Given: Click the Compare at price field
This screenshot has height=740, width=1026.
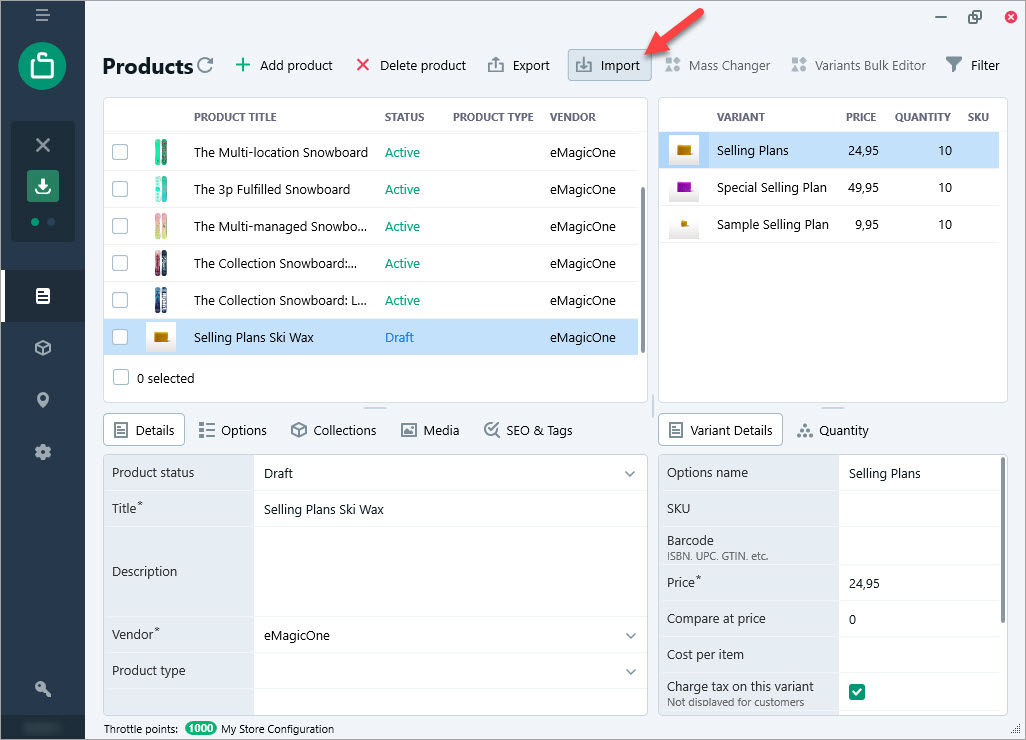Looking at the screenshot, I should 919,619.
